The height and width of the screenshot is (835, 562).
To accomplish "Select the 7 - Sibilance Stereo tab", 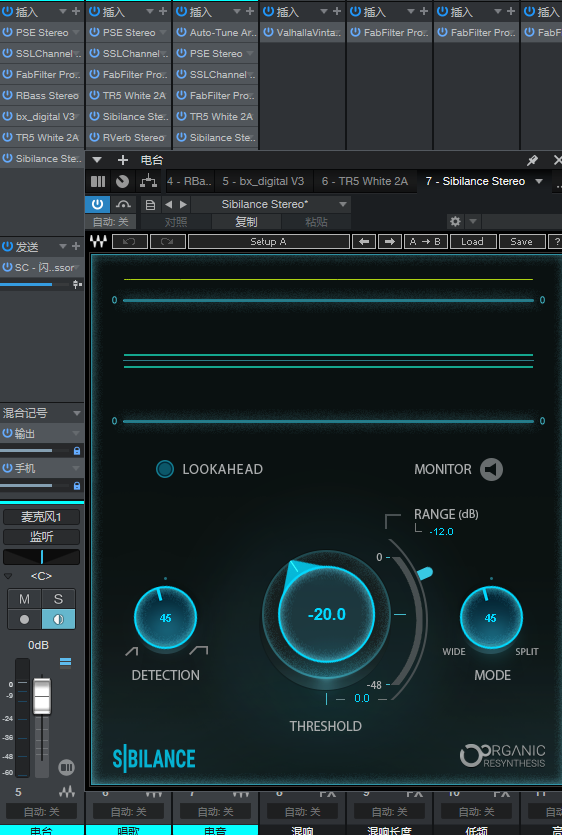I will click(x=475, y=182).
